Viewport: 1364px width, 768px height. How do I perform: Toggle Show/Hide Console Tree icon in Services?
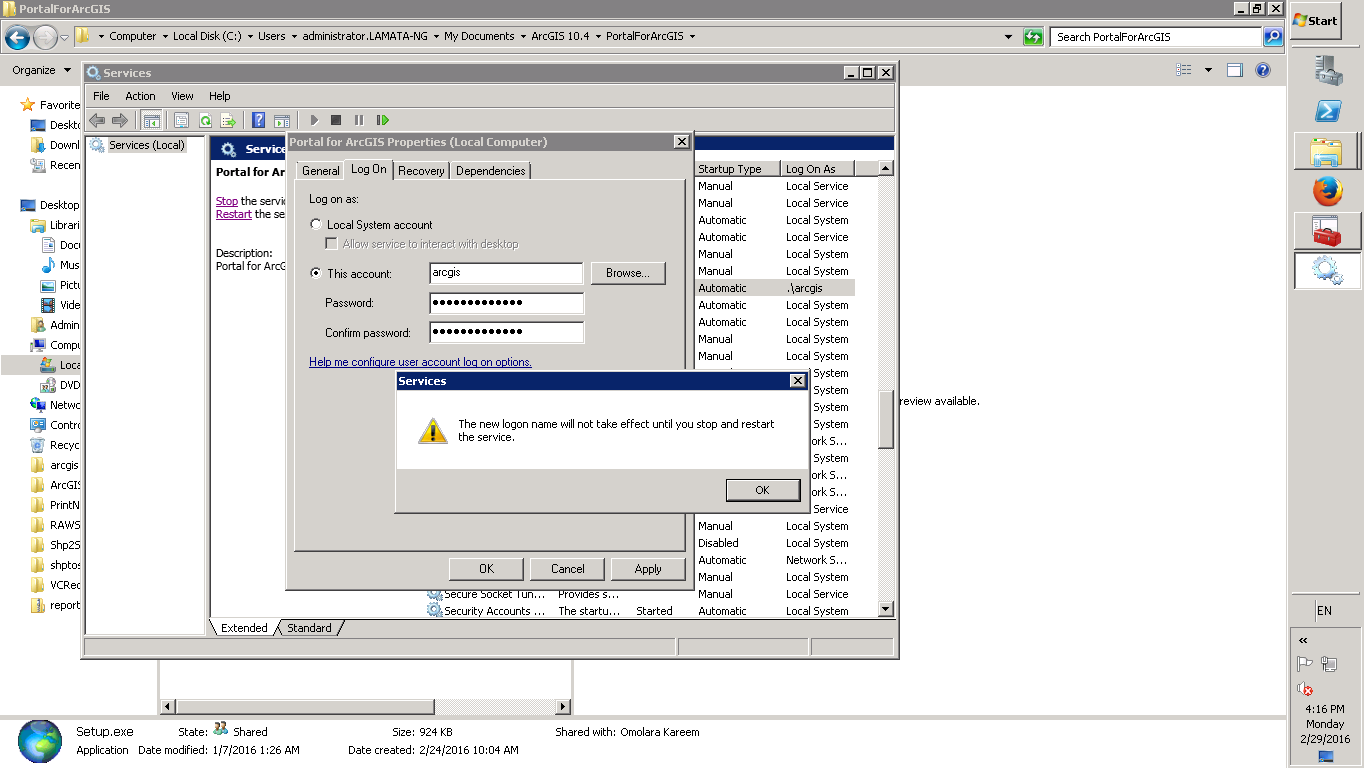(x=152, y=120)
